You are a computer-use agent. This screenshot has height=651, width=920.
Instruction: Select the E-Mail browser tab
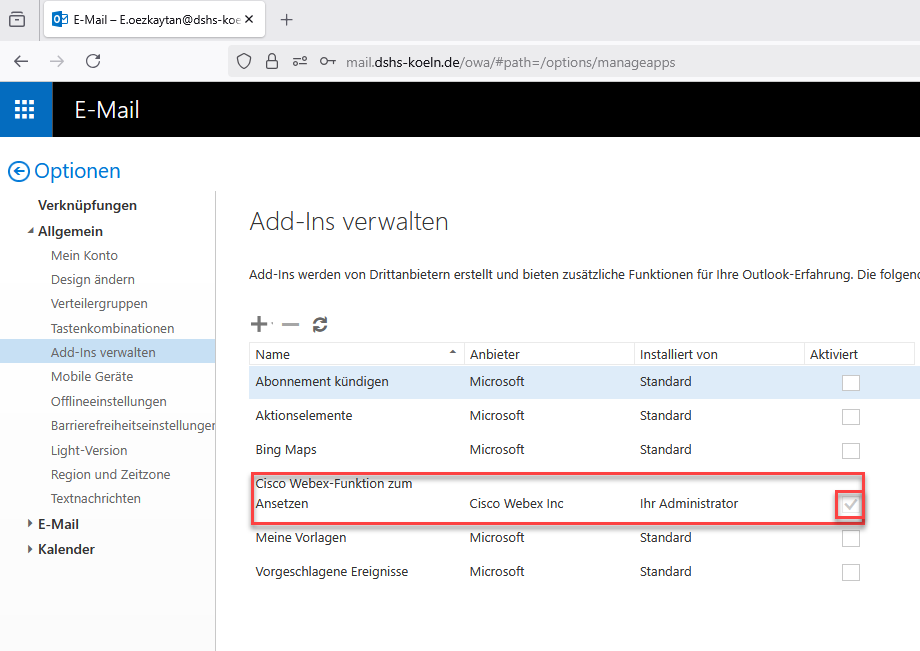coord(154,19)
